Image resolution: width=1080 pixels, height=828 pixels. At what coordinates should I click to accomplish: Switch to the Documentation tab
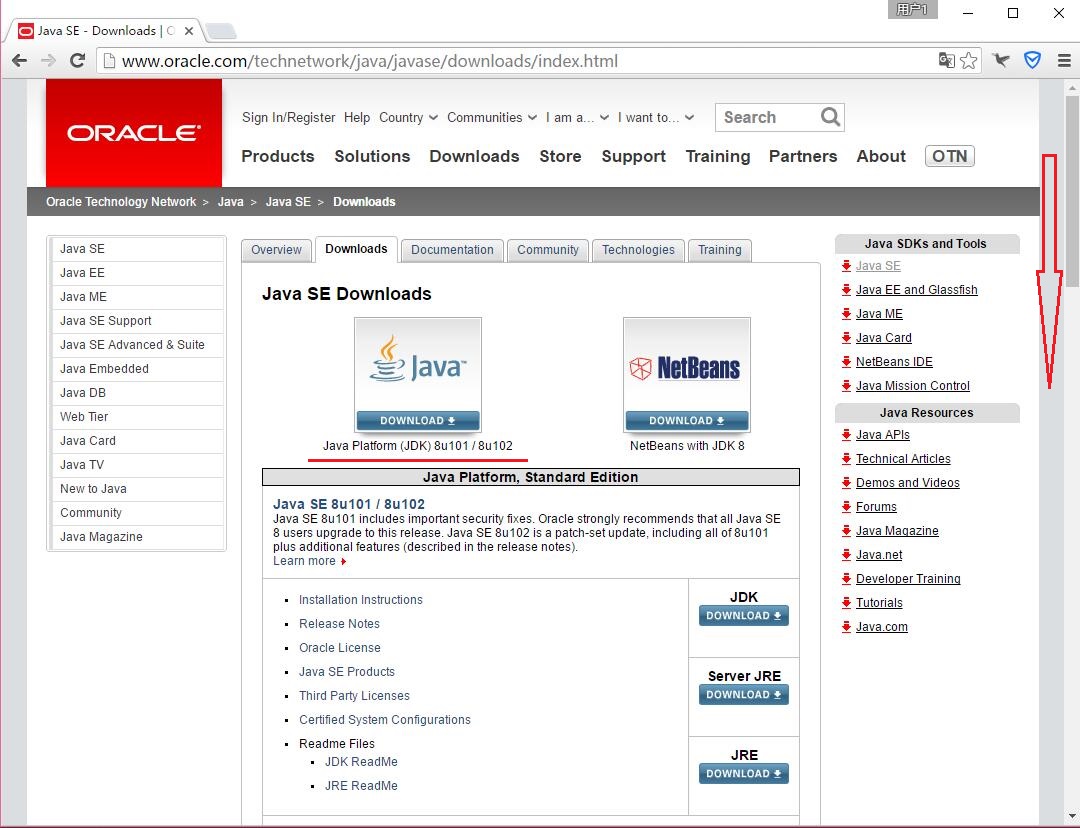tap(452, 250)
